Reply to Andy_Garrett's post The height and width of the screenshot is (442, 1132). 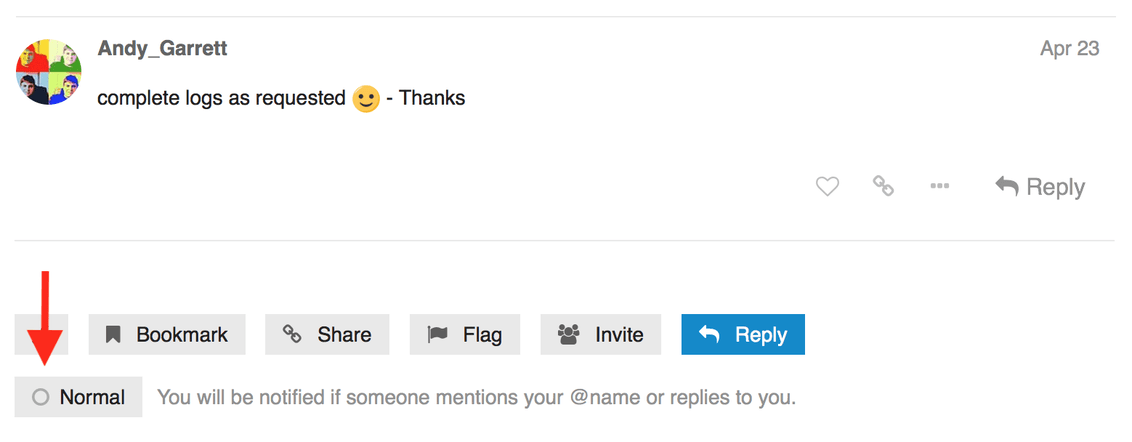tap(1040, 187)
